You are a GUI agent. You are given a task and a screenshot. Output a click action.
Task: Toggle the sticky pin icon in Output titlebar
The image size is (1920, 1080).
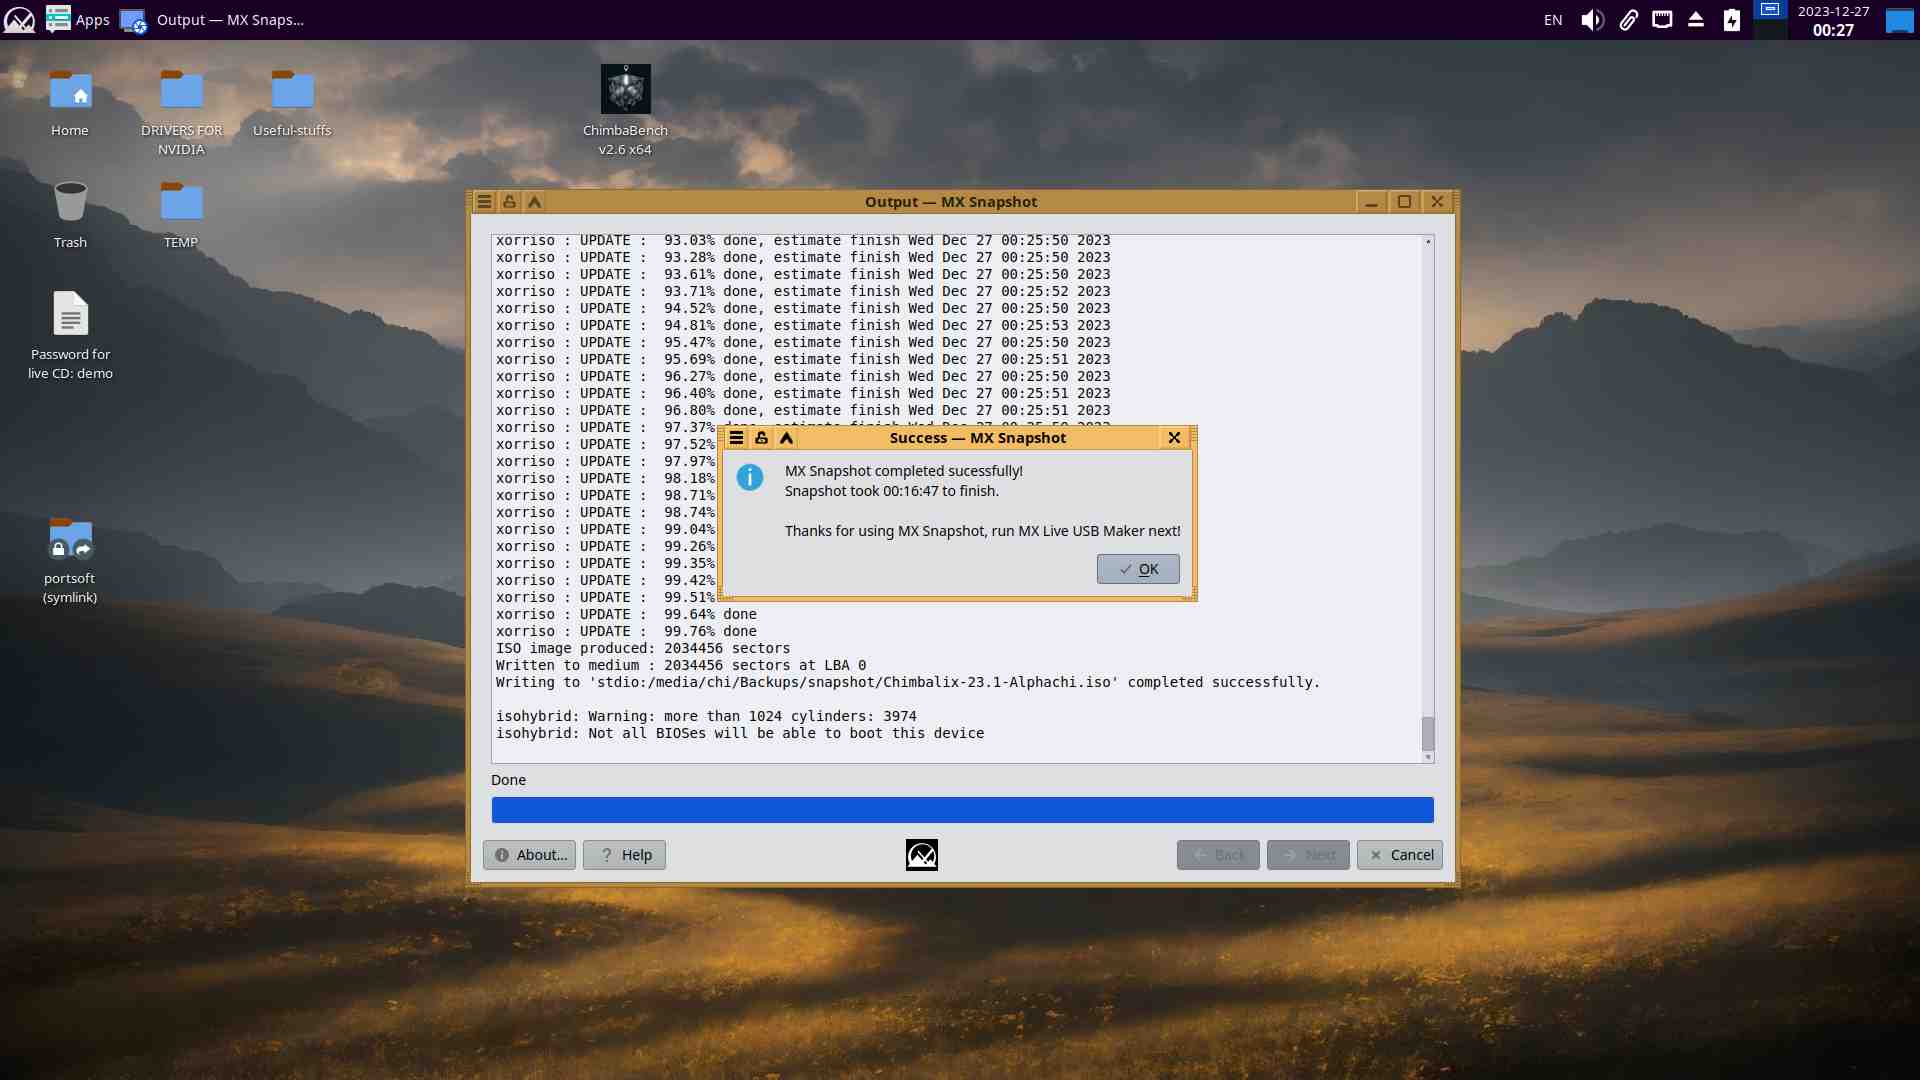[510, 202]
